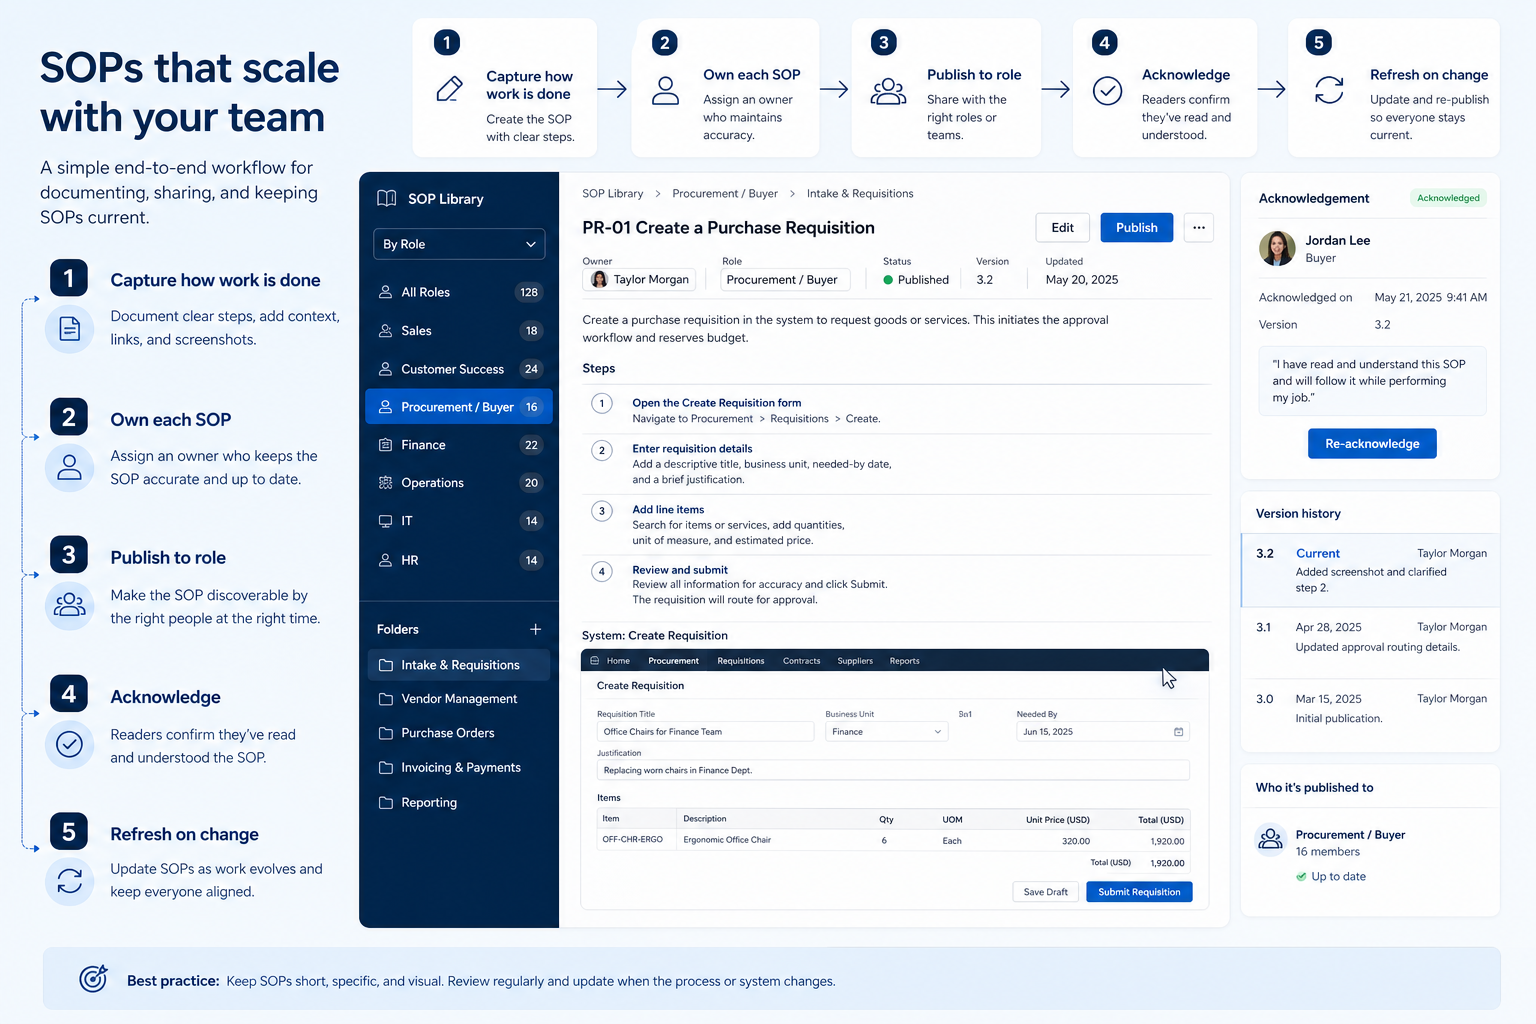This screenshot has height=1024, width=1536.
Task: Open the Needed By date field
Action: (x=1103, y=732)
